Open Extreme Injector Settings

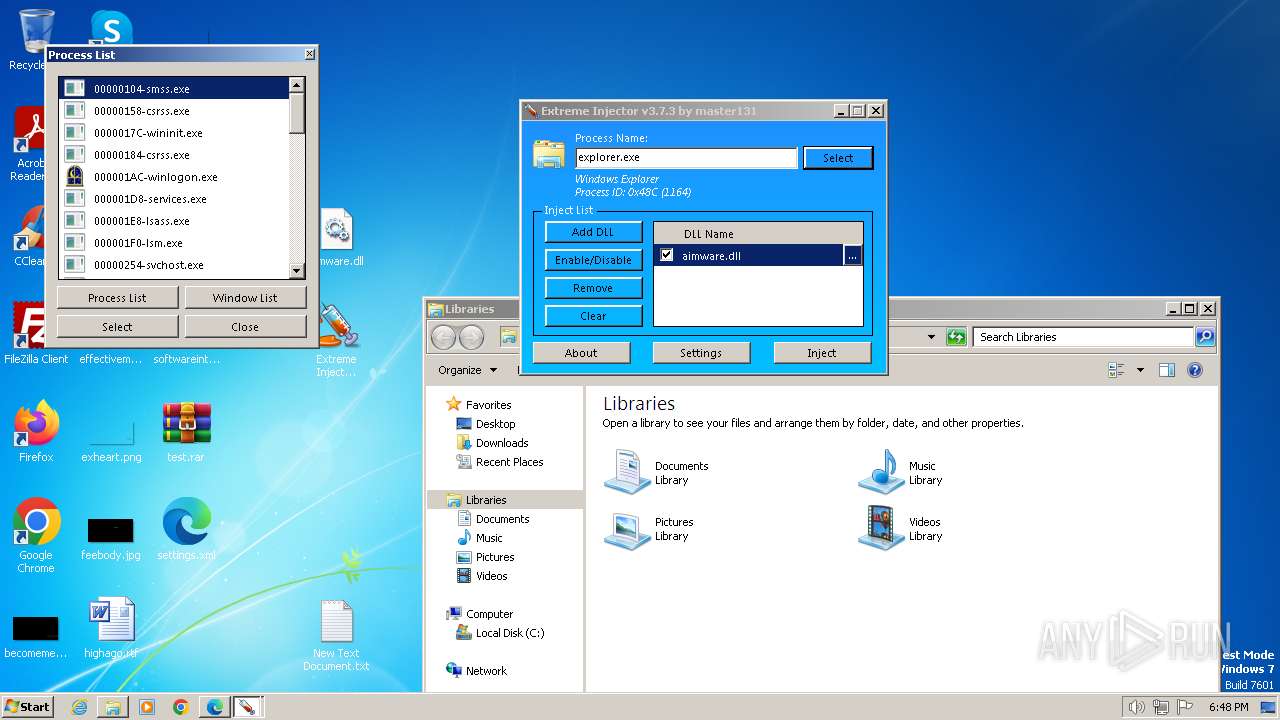701,353
